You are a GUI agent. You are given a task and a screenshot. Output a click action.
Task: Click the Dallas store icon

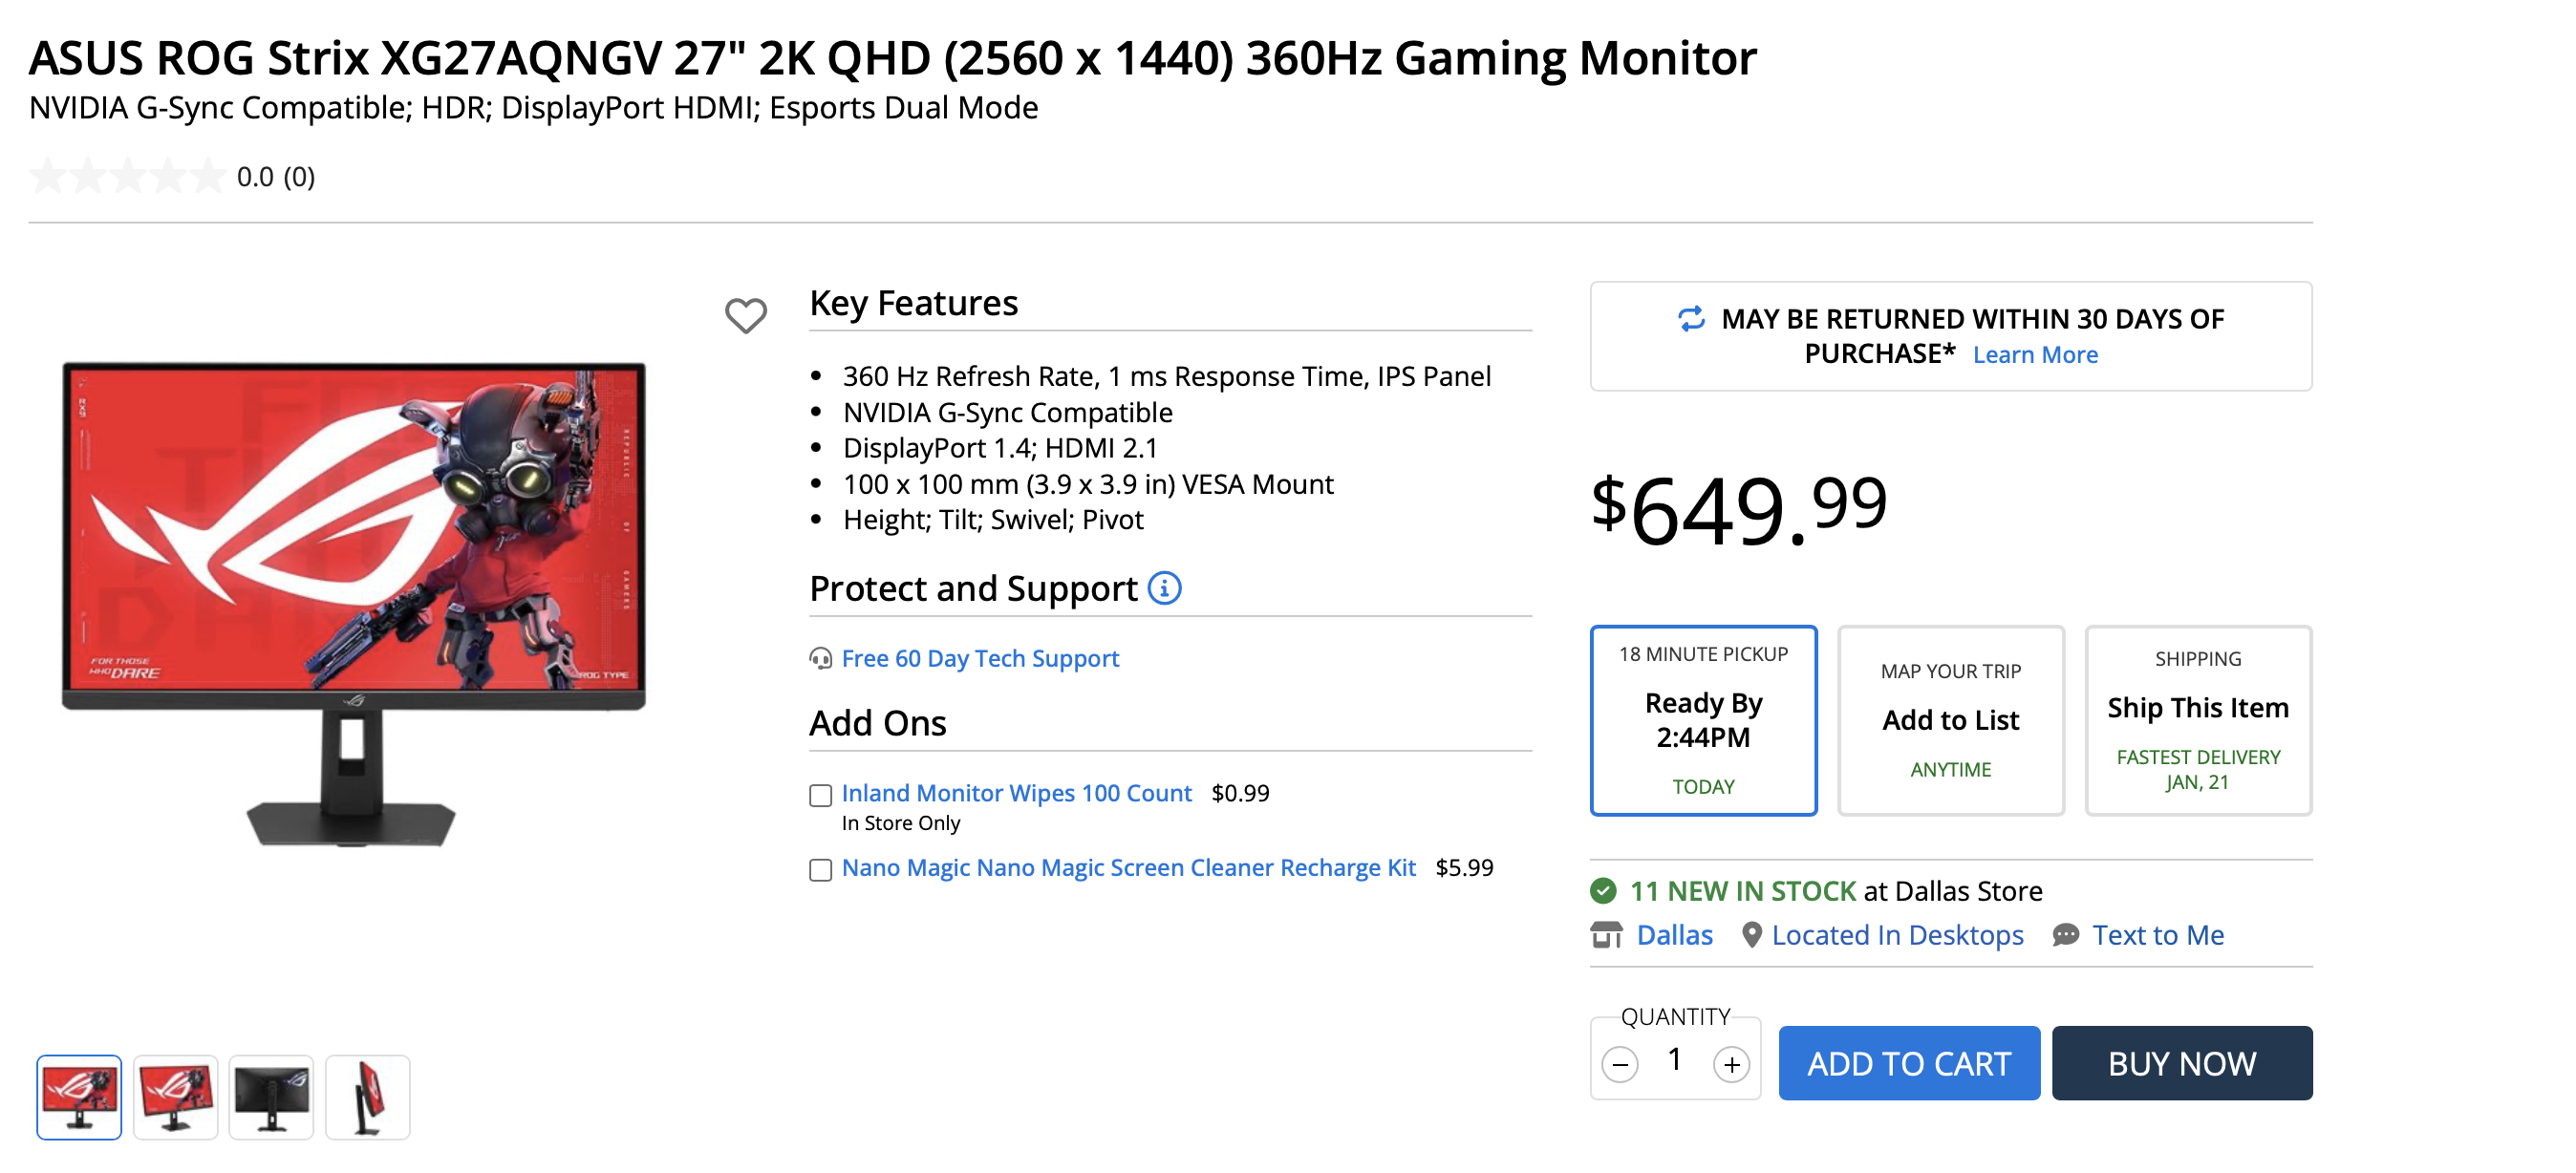coord(1606,935)
